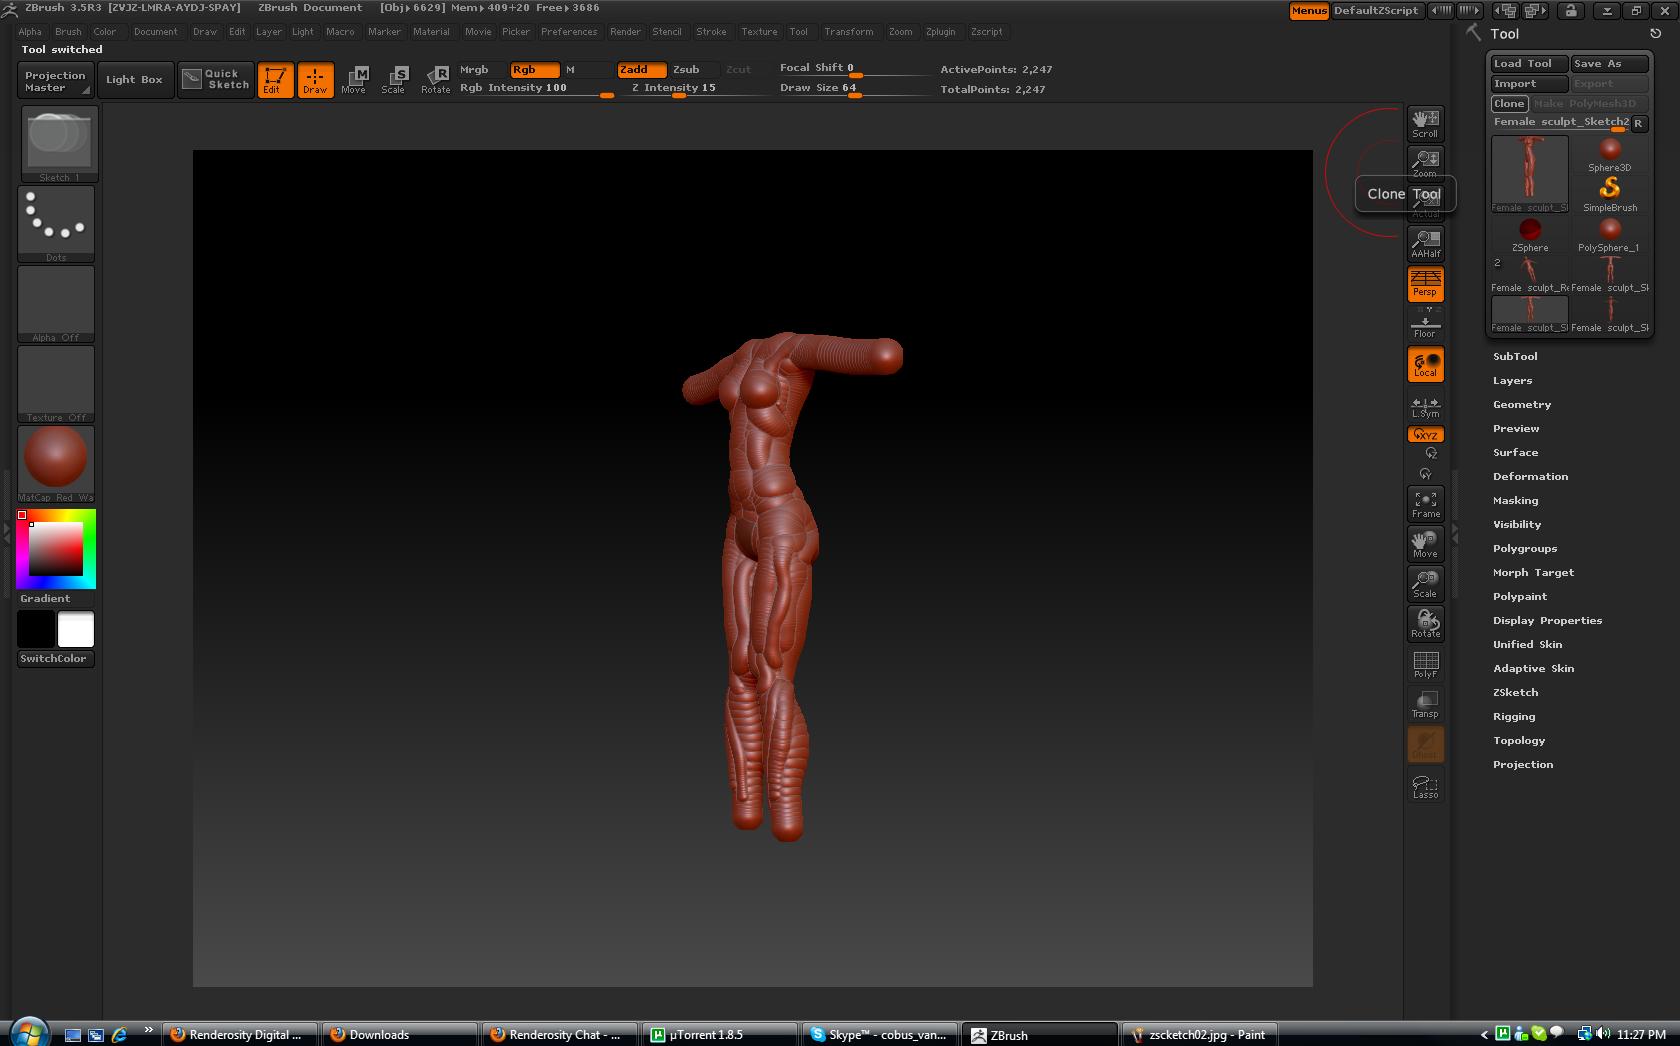The width and height of the screenshot is (1680, 1046).
Task: Select the Move tool in top shelf
Action: [354, 80]
